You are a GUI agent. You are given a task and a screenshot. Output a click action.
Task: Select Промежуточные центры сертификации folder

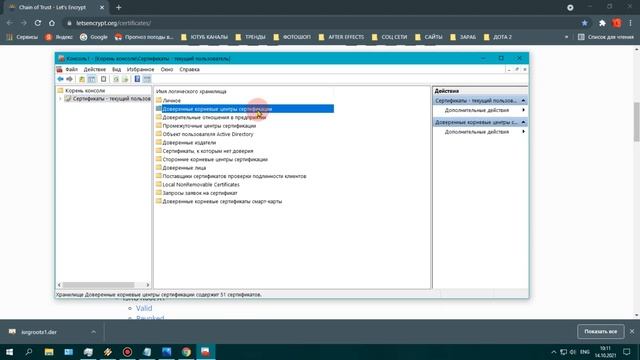[x=206, y=126]
